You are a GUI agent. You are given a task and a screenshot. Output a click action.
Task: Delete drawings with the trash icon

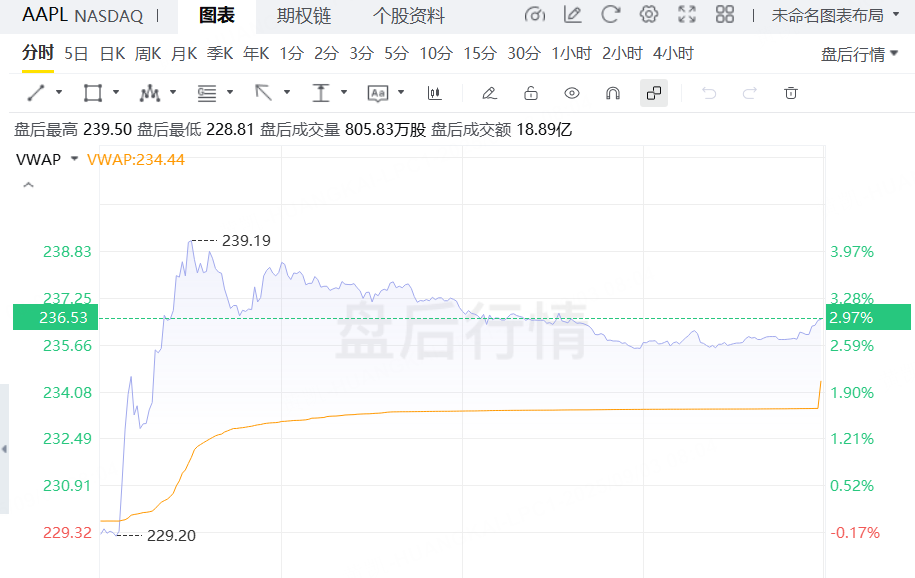[x=791, y=93]
